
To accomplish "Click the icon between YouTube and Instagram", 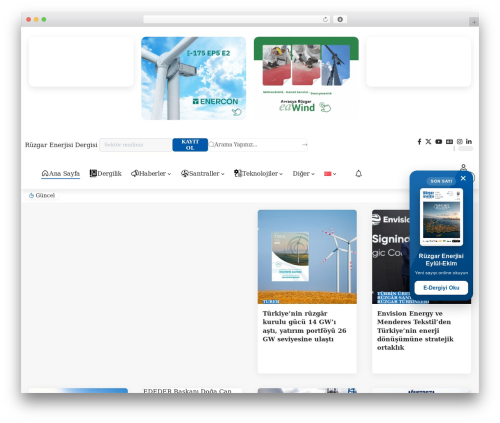I will (x=449, y=142).
